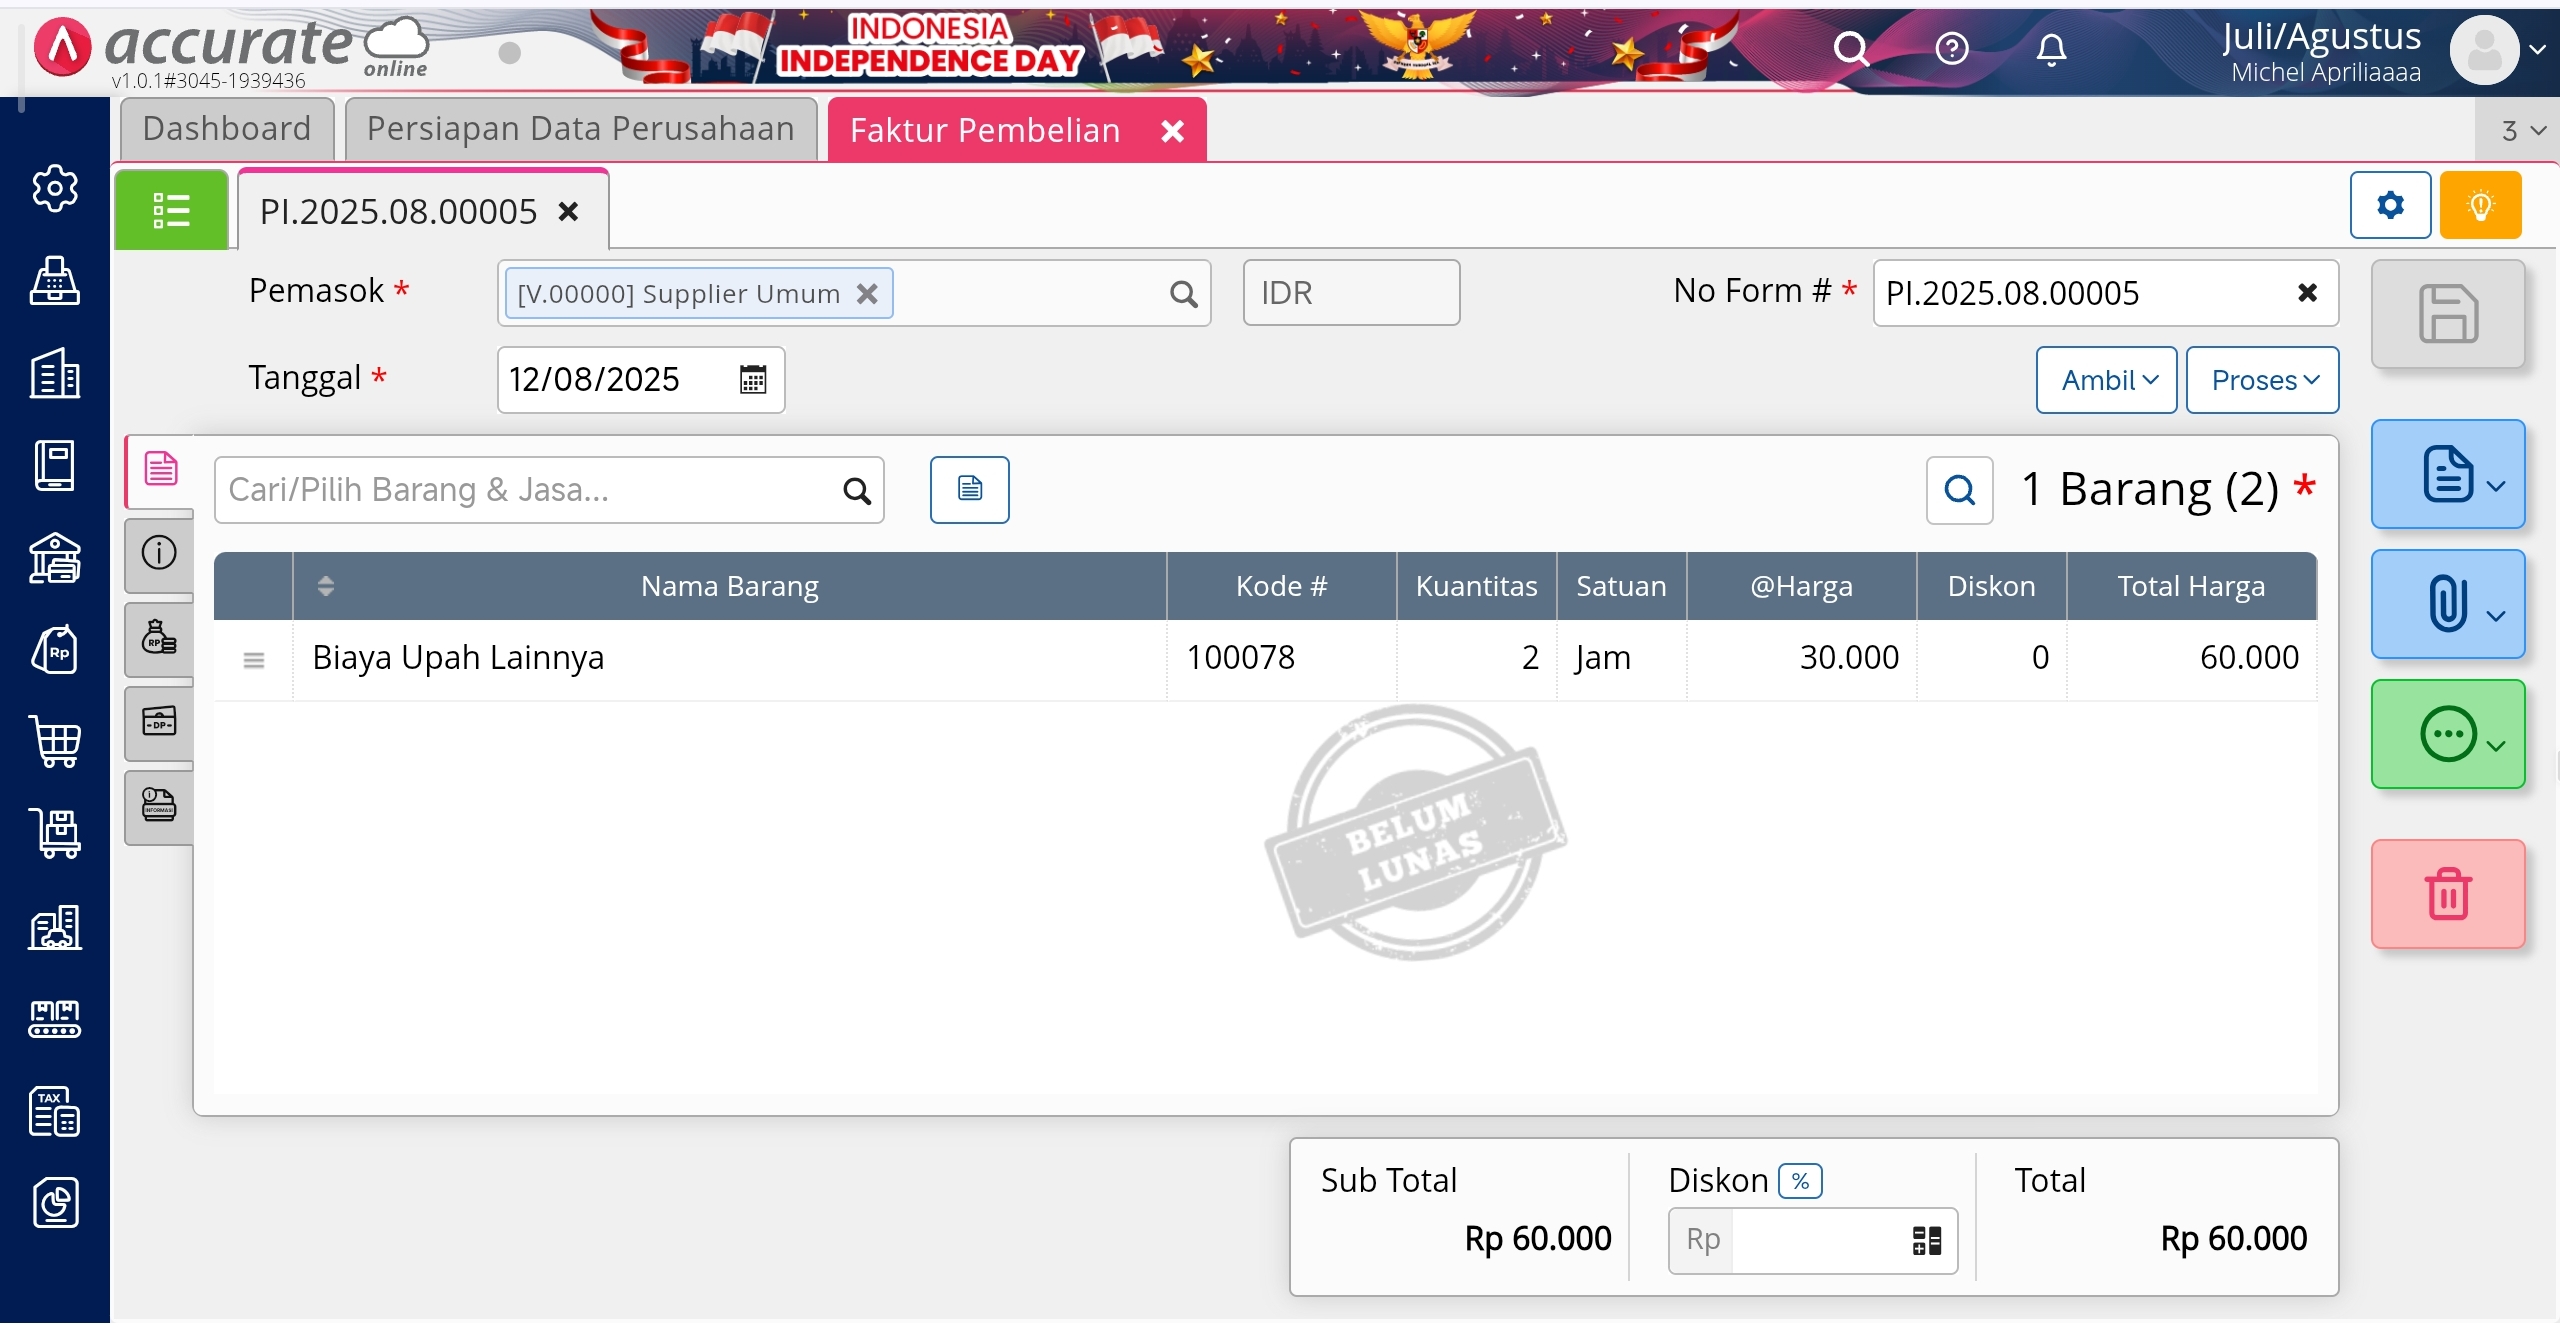
Task: Open the user profile dropdown arrow
Action: click(x=2537, y=48)
